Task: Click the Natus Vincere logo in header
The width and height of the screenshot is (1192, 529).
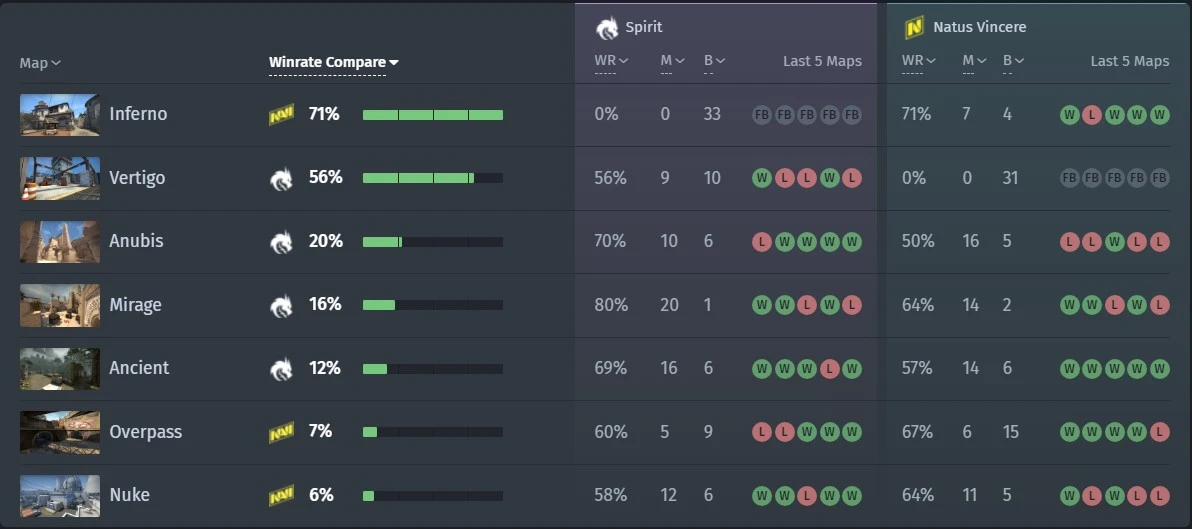Action: (x=914, y=27)
